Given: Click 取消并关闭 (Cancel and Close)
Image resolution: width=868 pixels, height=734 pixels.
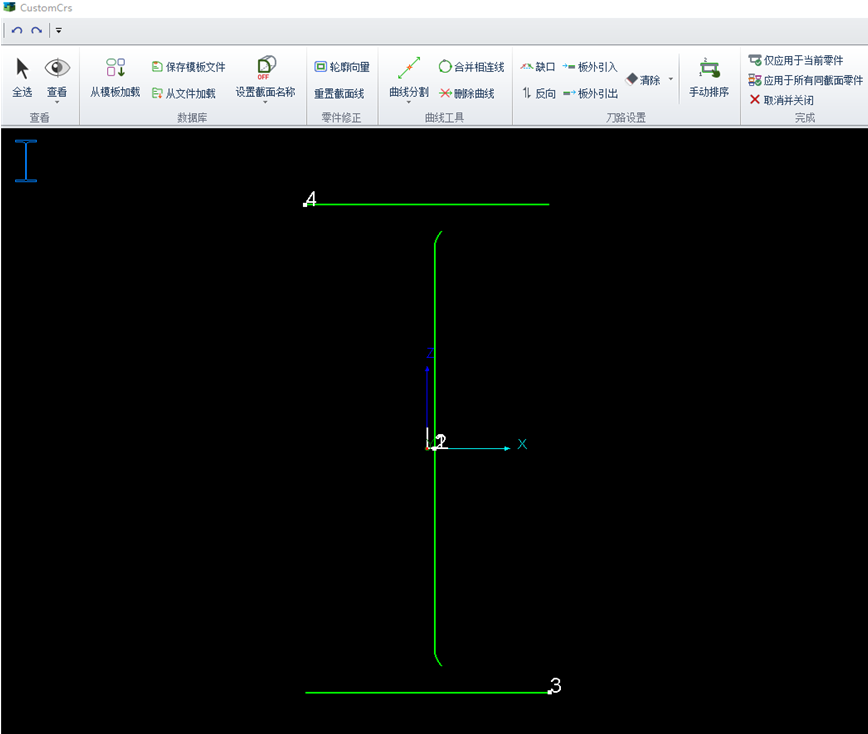Looking at the screenshot, I should [781, 100].
